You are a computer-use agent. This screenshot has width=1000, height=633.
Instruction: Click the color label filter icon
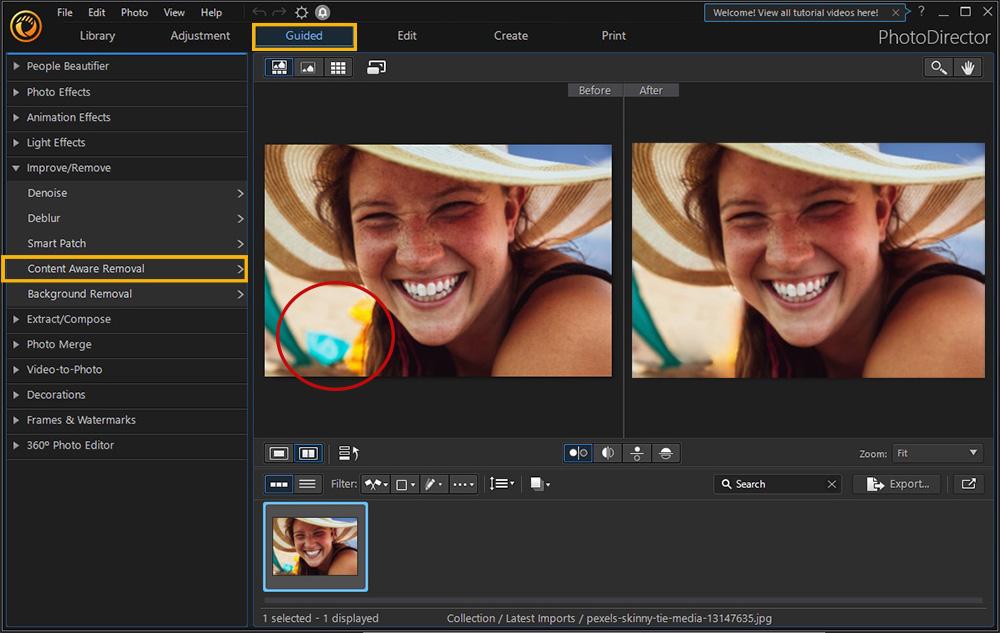404,484
